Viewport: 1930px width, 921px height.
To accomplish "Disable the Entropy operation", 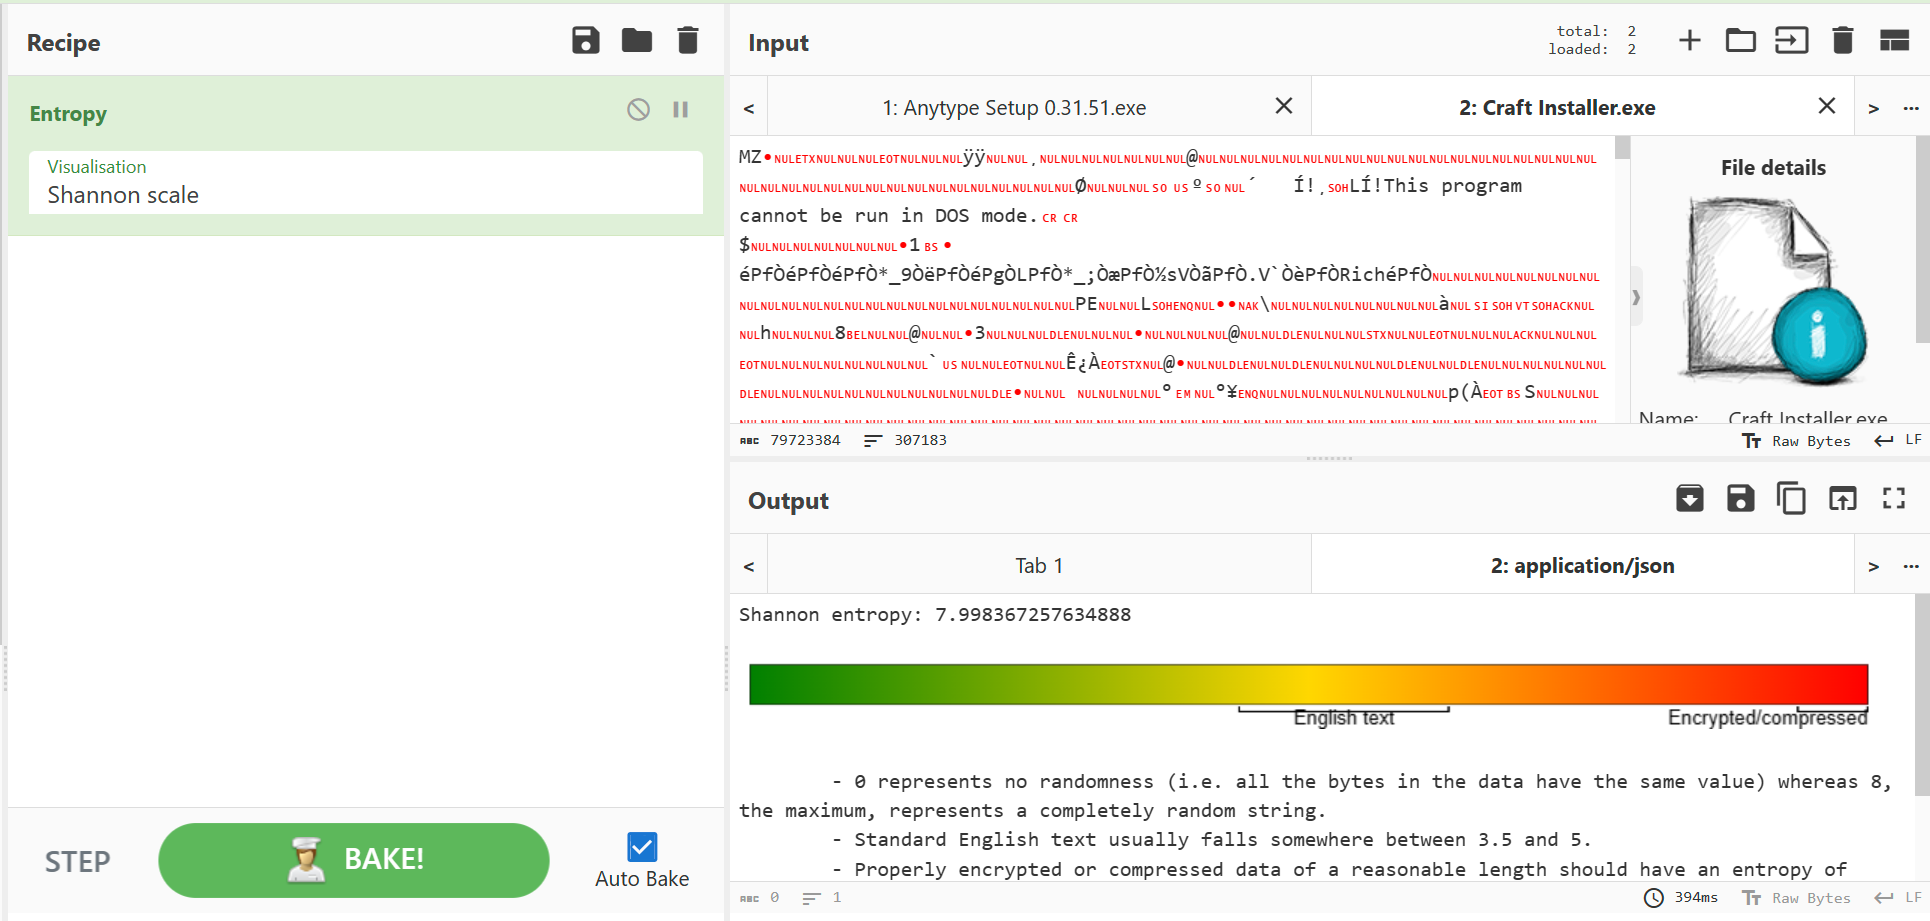I will pyautogui.click(x=638, y=110).
